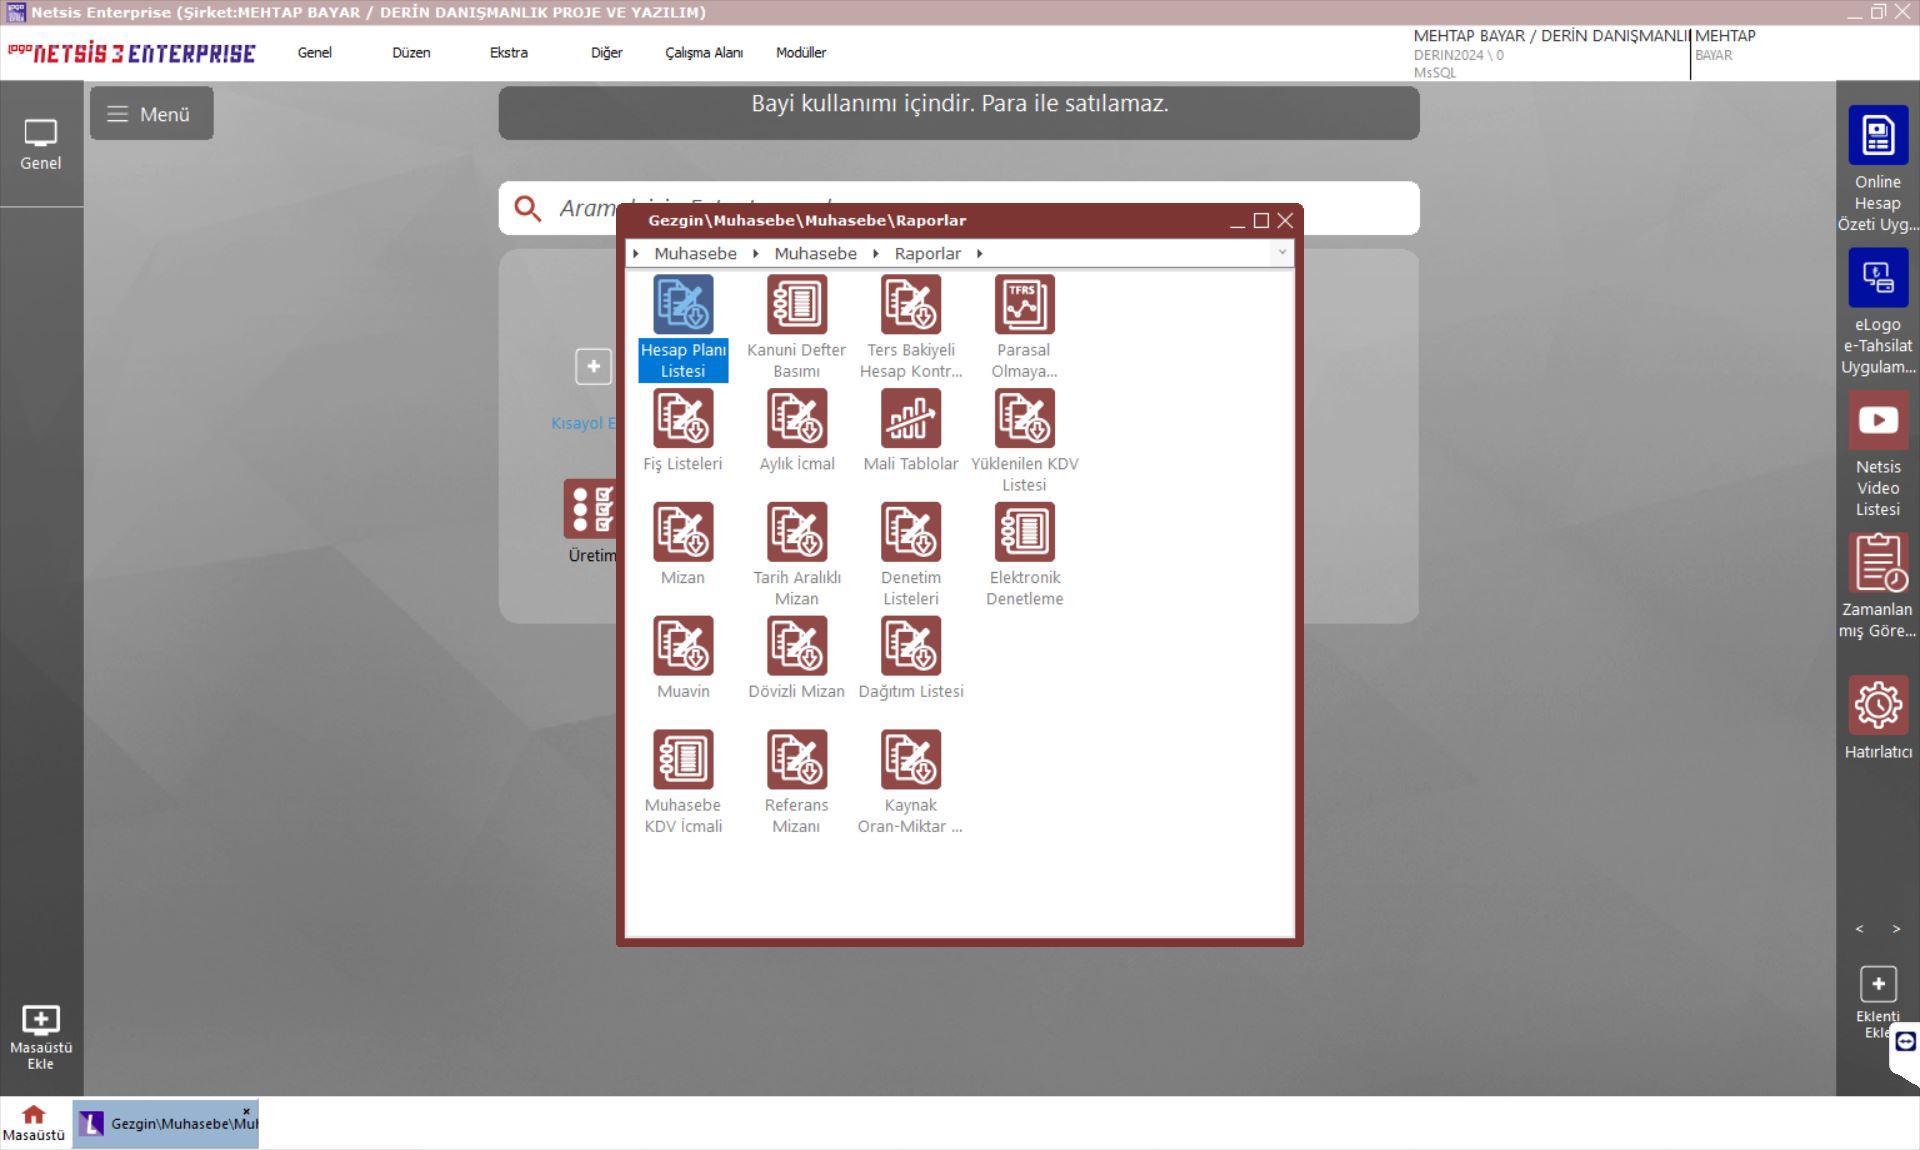Click the Menü hamburger button
Viewport: 1920px width, 1150px height.
[151, 114]
